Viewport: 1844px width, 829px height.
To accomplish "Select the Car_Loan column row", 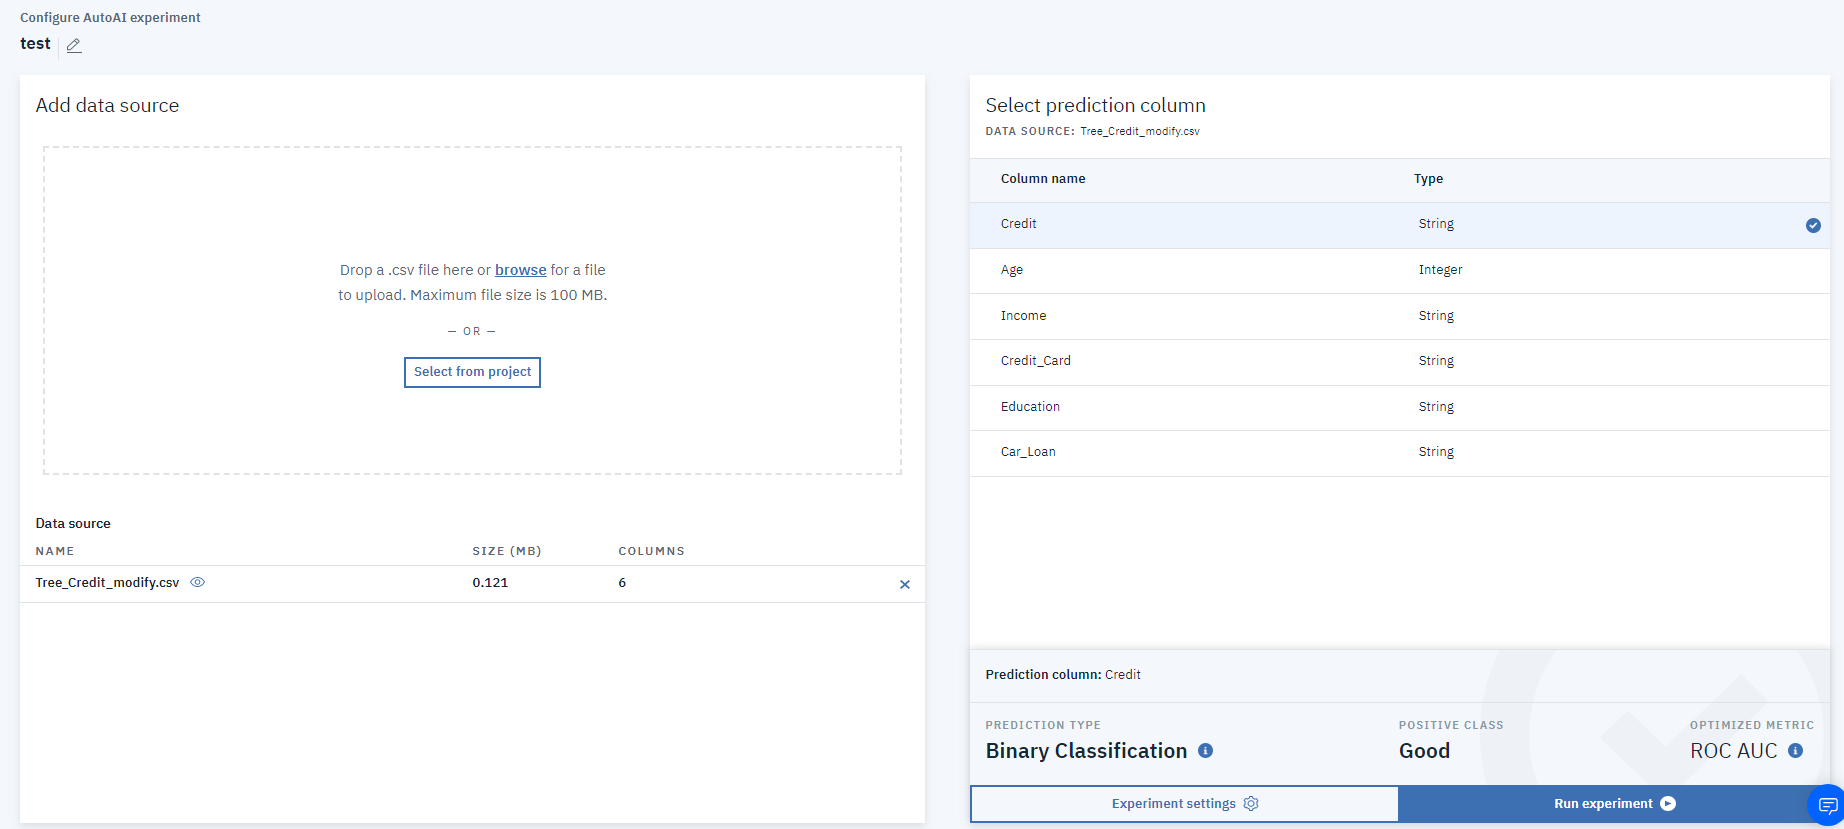I will click(1028, 452).
